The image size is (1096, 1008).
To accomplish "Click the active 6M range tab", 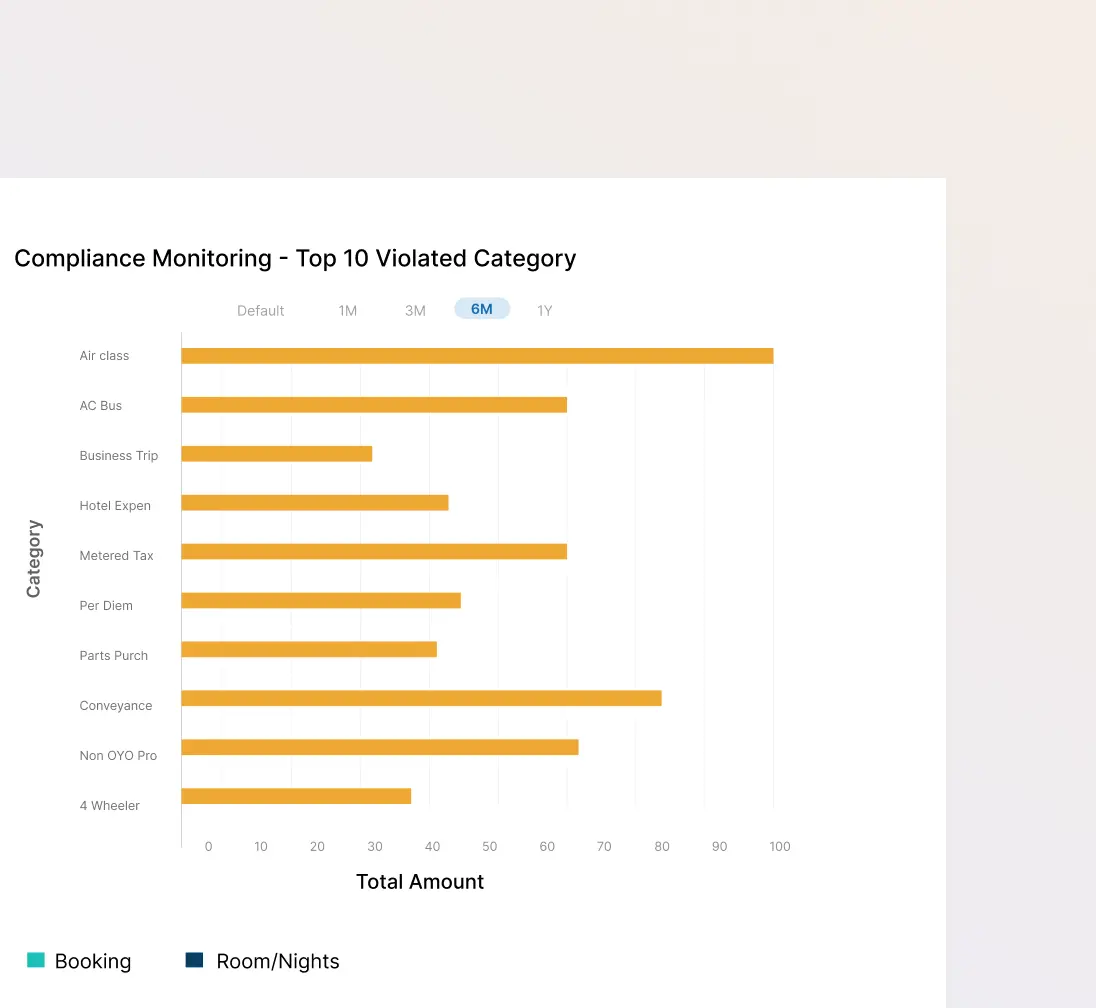I will tap(482, 309).
